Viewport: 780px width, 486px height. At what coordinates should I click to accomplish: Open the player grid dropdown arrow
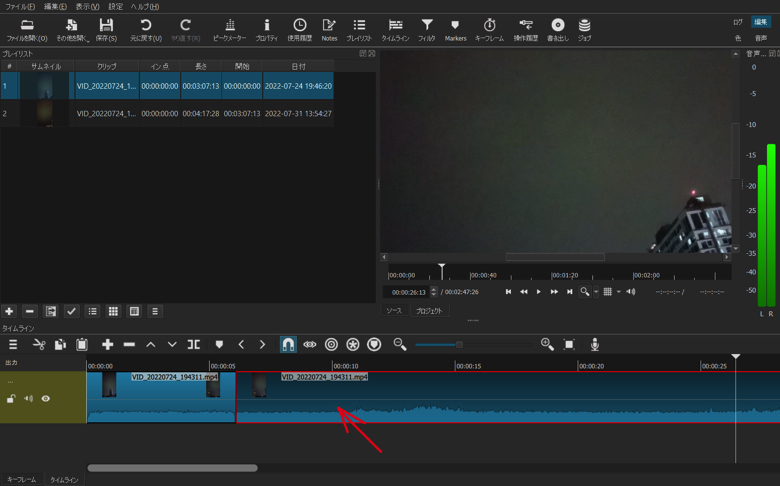click(618, 292)
